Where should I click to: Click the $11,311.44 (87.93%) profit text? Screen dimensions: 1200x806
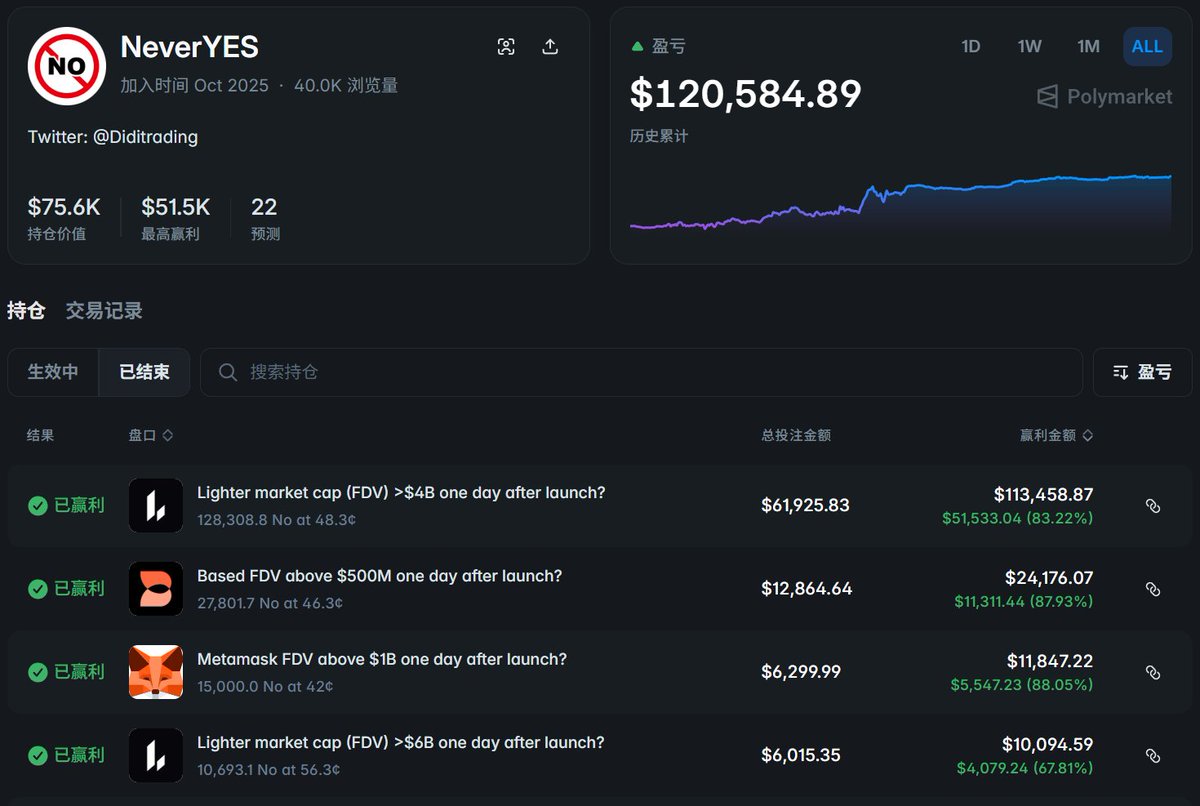pyautogui.click(x=1023, y=601)
